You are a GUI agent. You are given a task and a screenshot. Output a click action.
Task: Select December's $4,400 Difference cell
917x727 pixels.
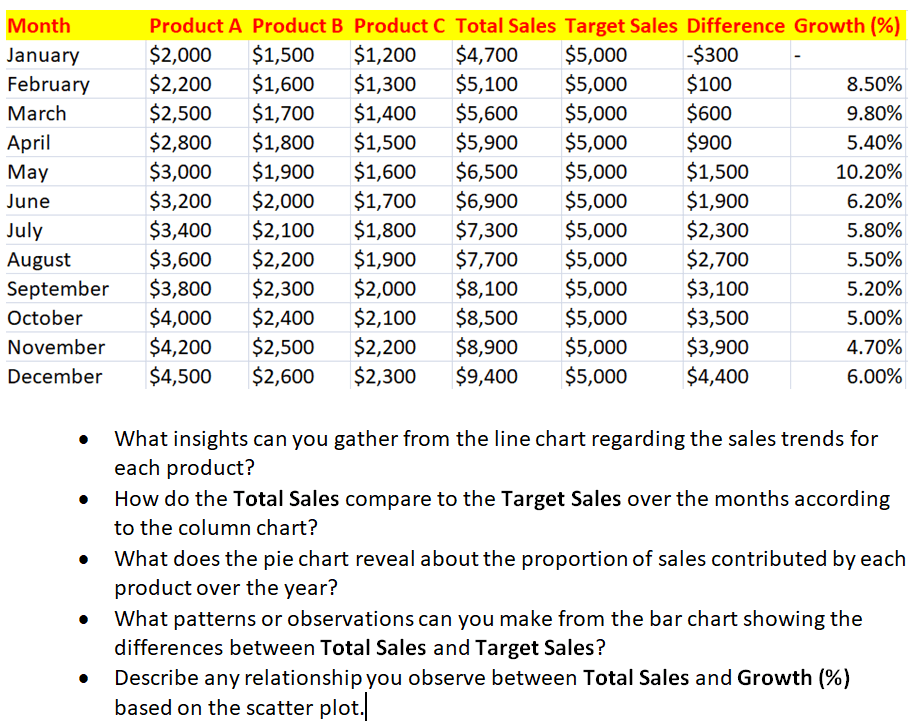pos(716,377)
